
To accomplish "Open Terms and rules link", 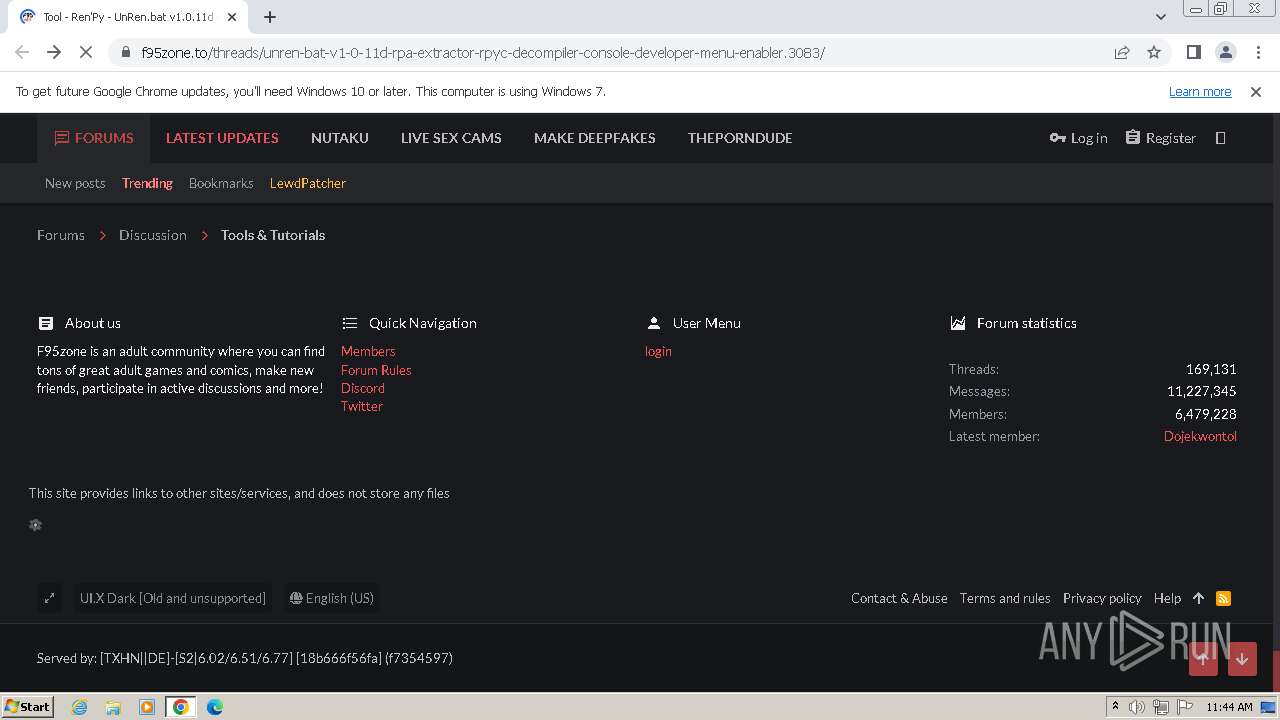I will (x=1005, y=598).
